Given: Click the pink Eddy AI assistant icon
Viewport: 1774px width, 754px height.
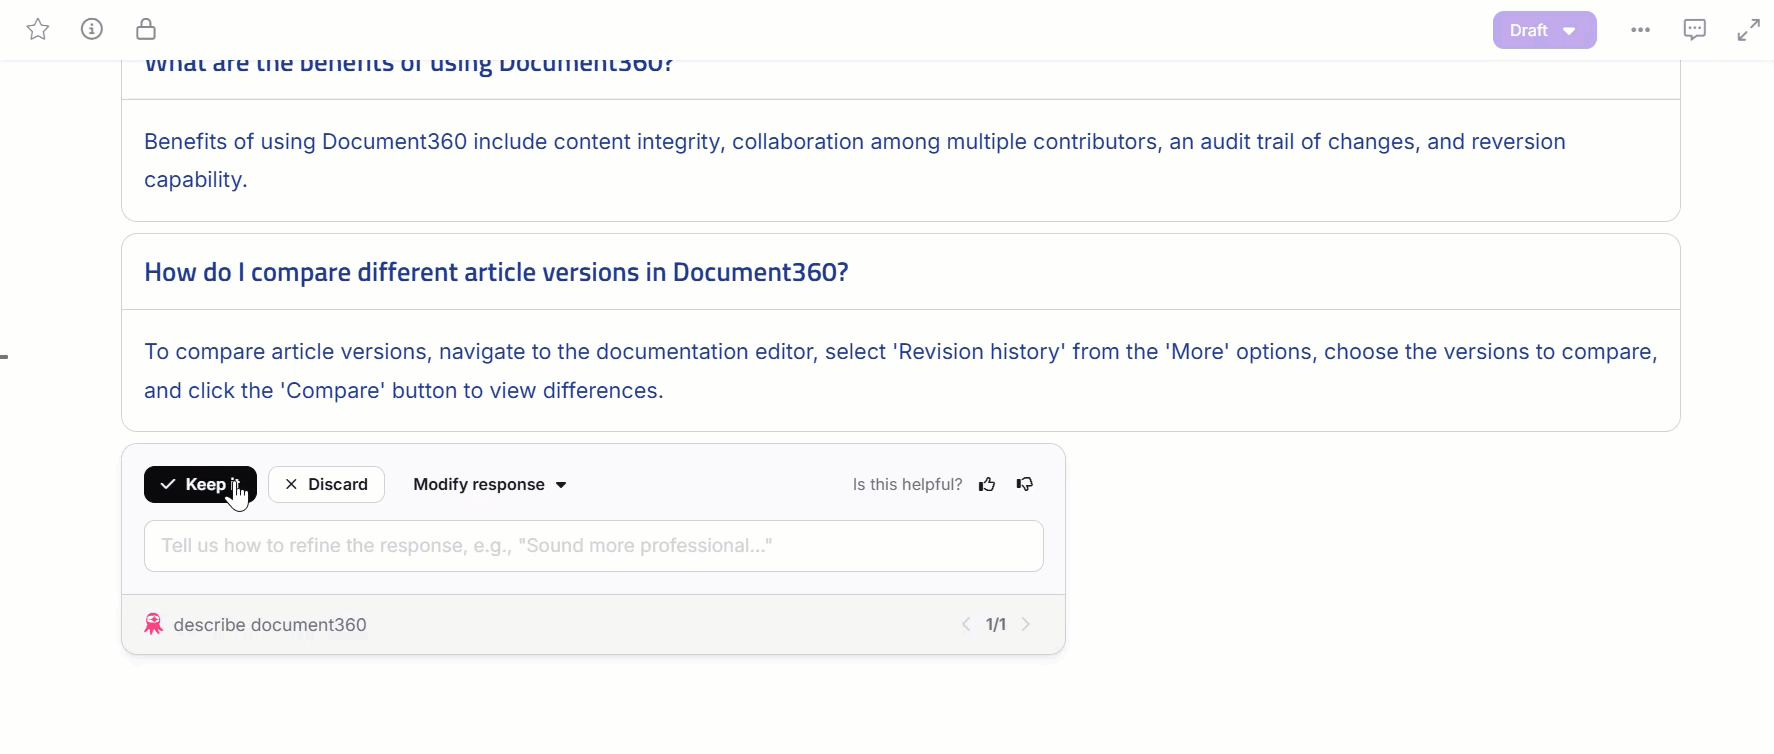Looking at the screenshot, I should [x=153, y=624].
